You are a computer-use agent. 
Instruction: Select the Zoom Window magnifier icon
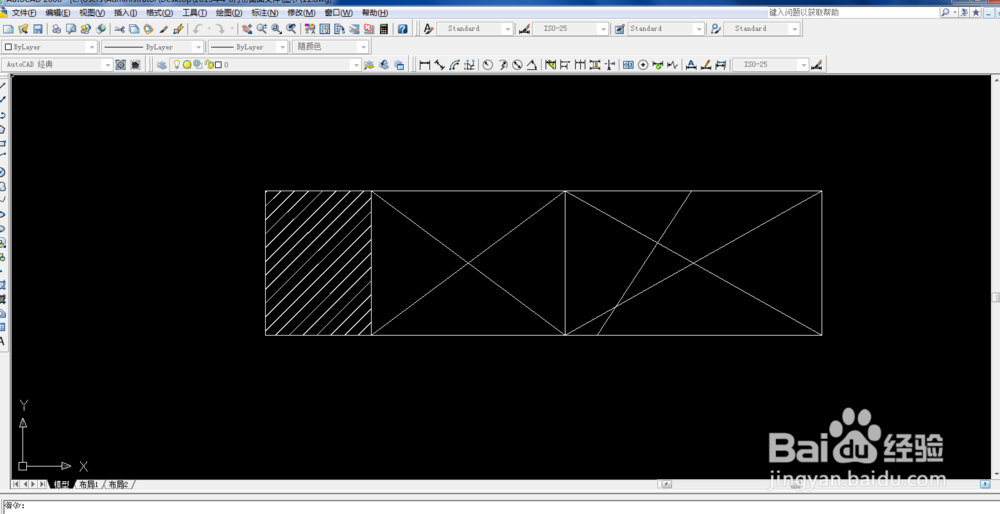coord(276,29)
